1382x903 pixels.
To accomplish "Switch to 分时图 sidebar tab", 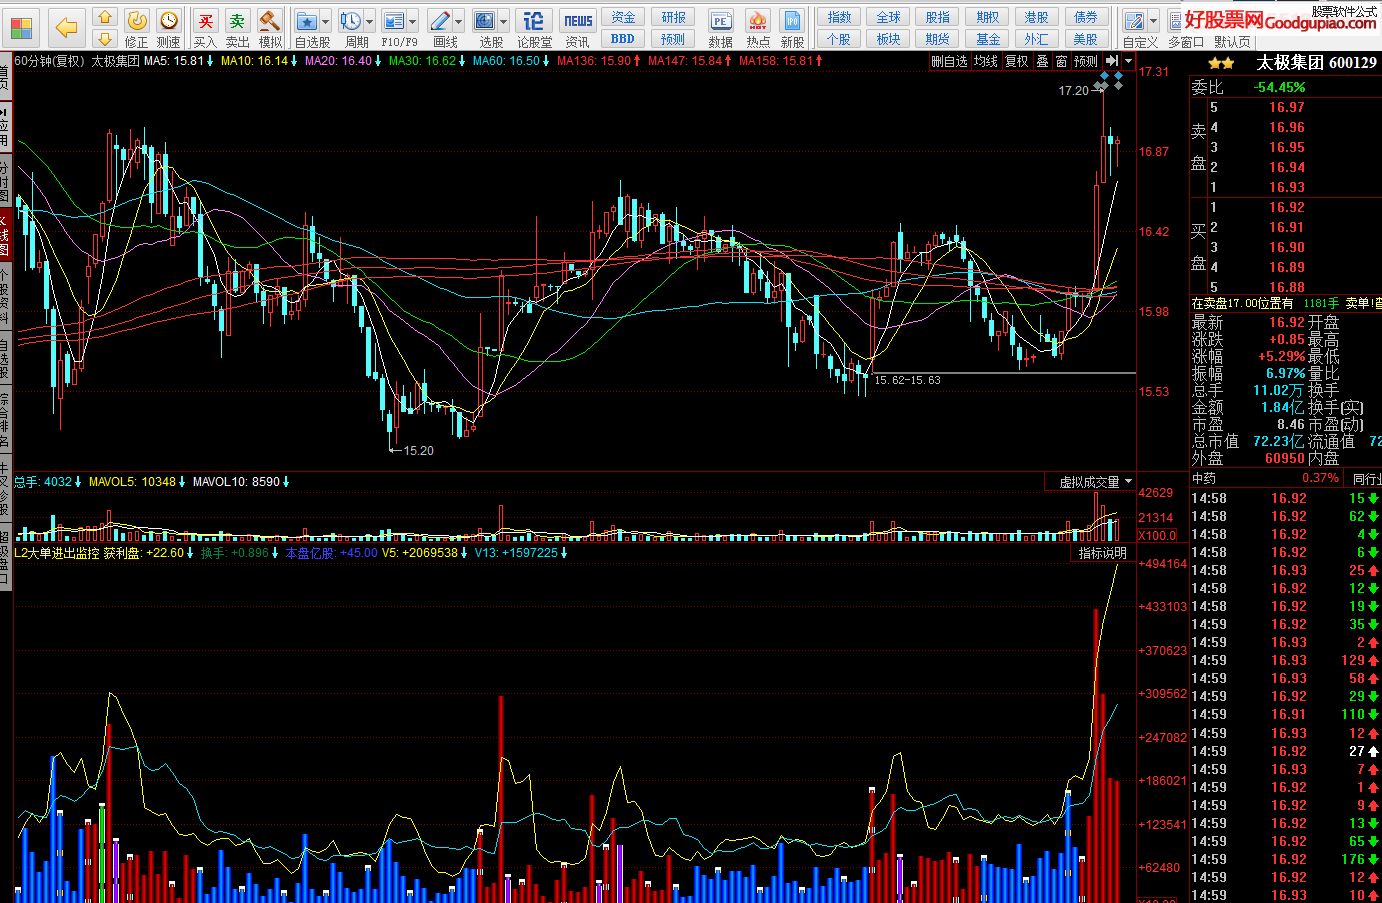I will click(5, 182).
